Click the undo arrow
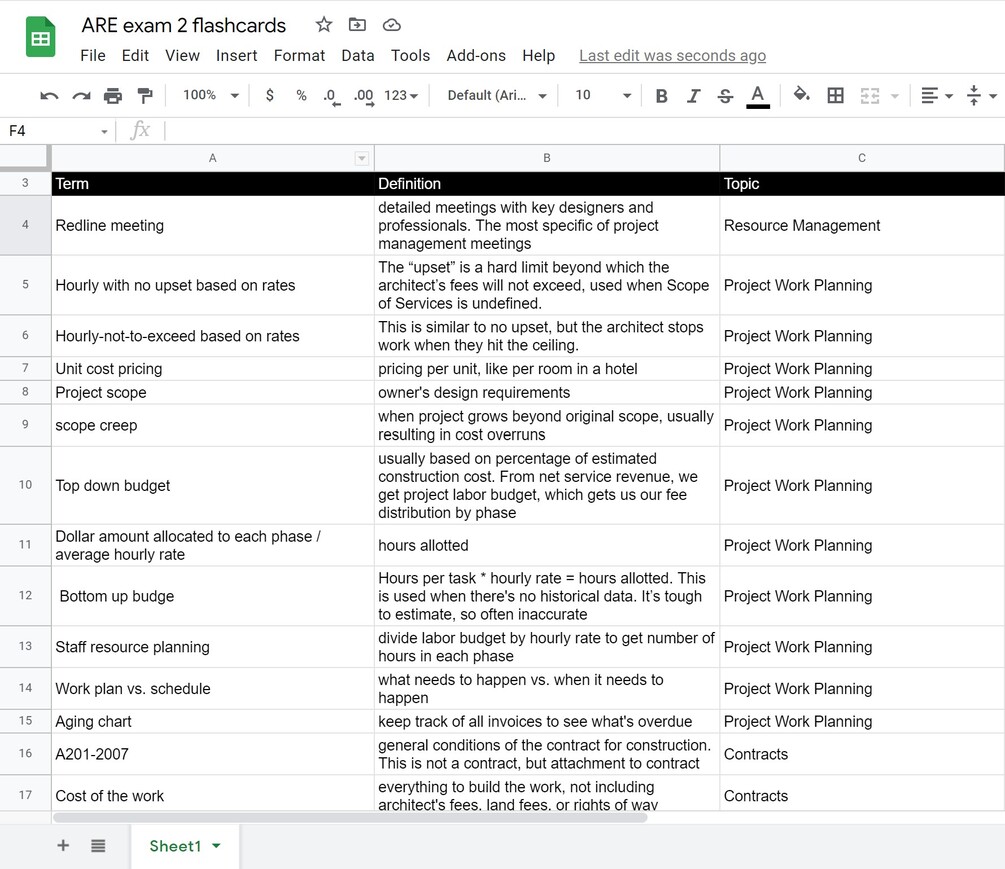 point(49,95)
